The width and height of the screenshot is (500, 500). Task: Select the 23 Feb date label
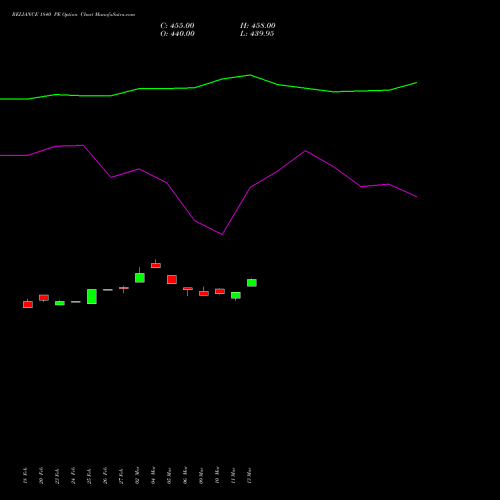(57, 475)
